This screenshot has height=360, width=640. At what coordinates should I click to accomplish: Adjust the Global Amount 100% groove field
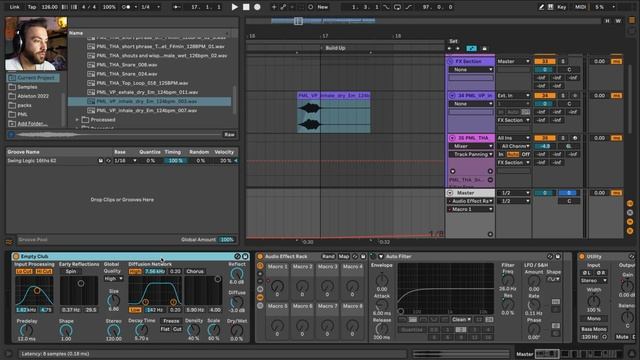click(227, 240)
